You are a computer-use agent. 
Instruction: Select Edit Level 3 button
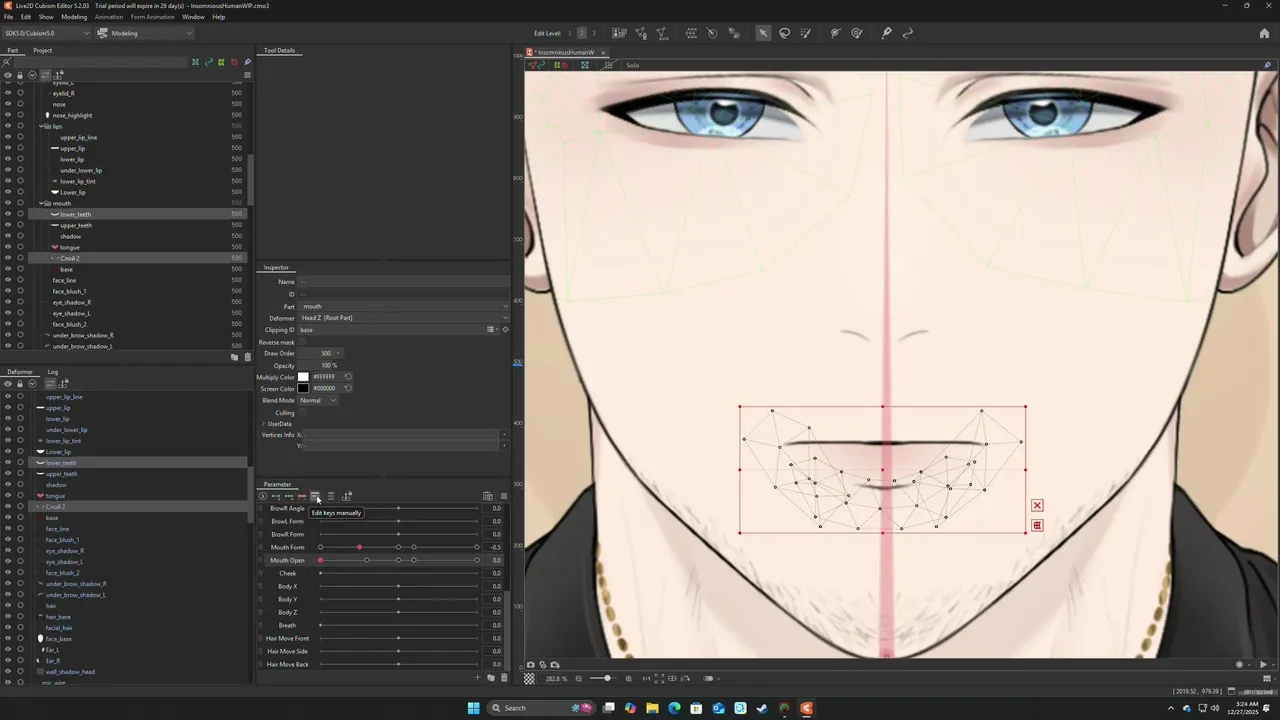pyautogui.click(x=594, y=33)
